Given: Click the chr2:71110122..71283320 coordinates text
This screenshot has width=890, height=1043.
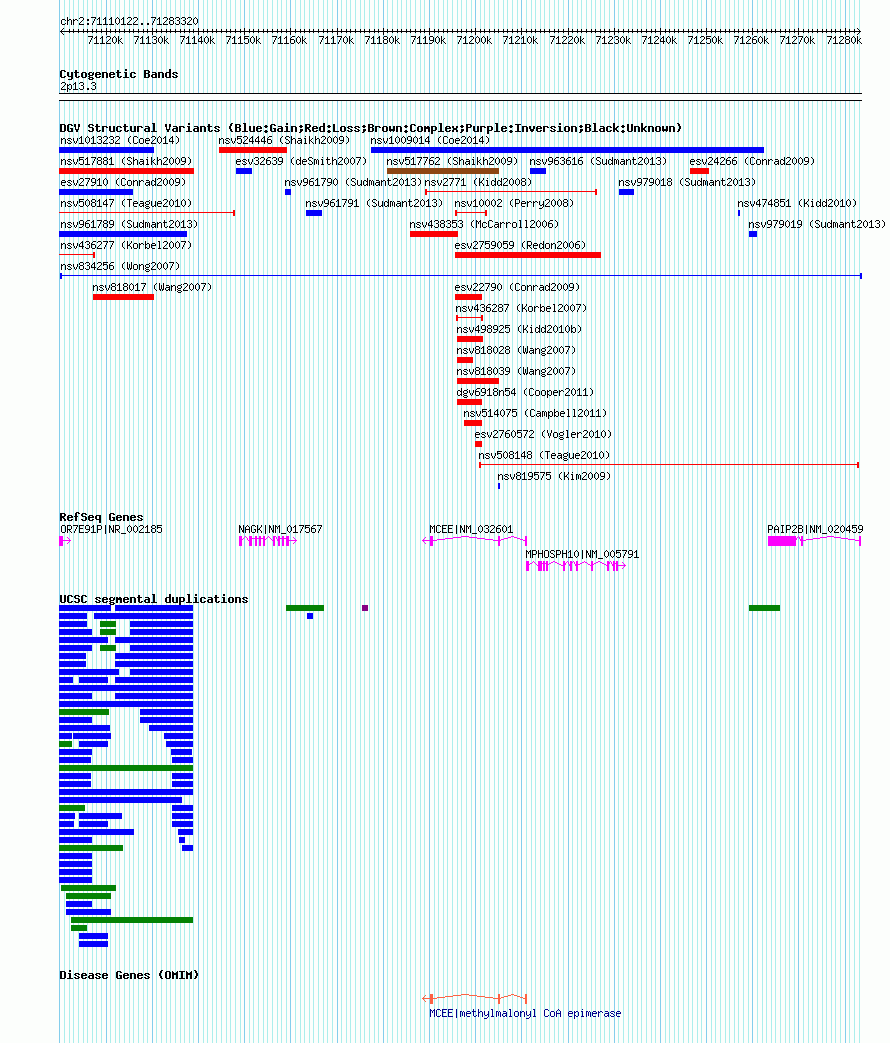Looking at the screenshot, I should coord(129,21).
